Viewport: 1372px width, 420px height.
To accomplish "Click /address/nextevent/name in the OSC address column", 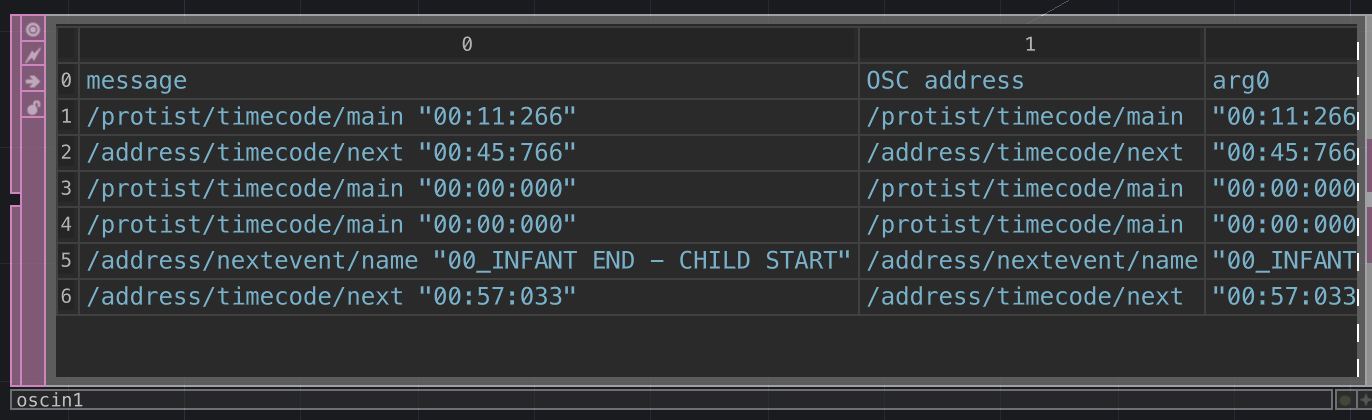I will 1031,261.
